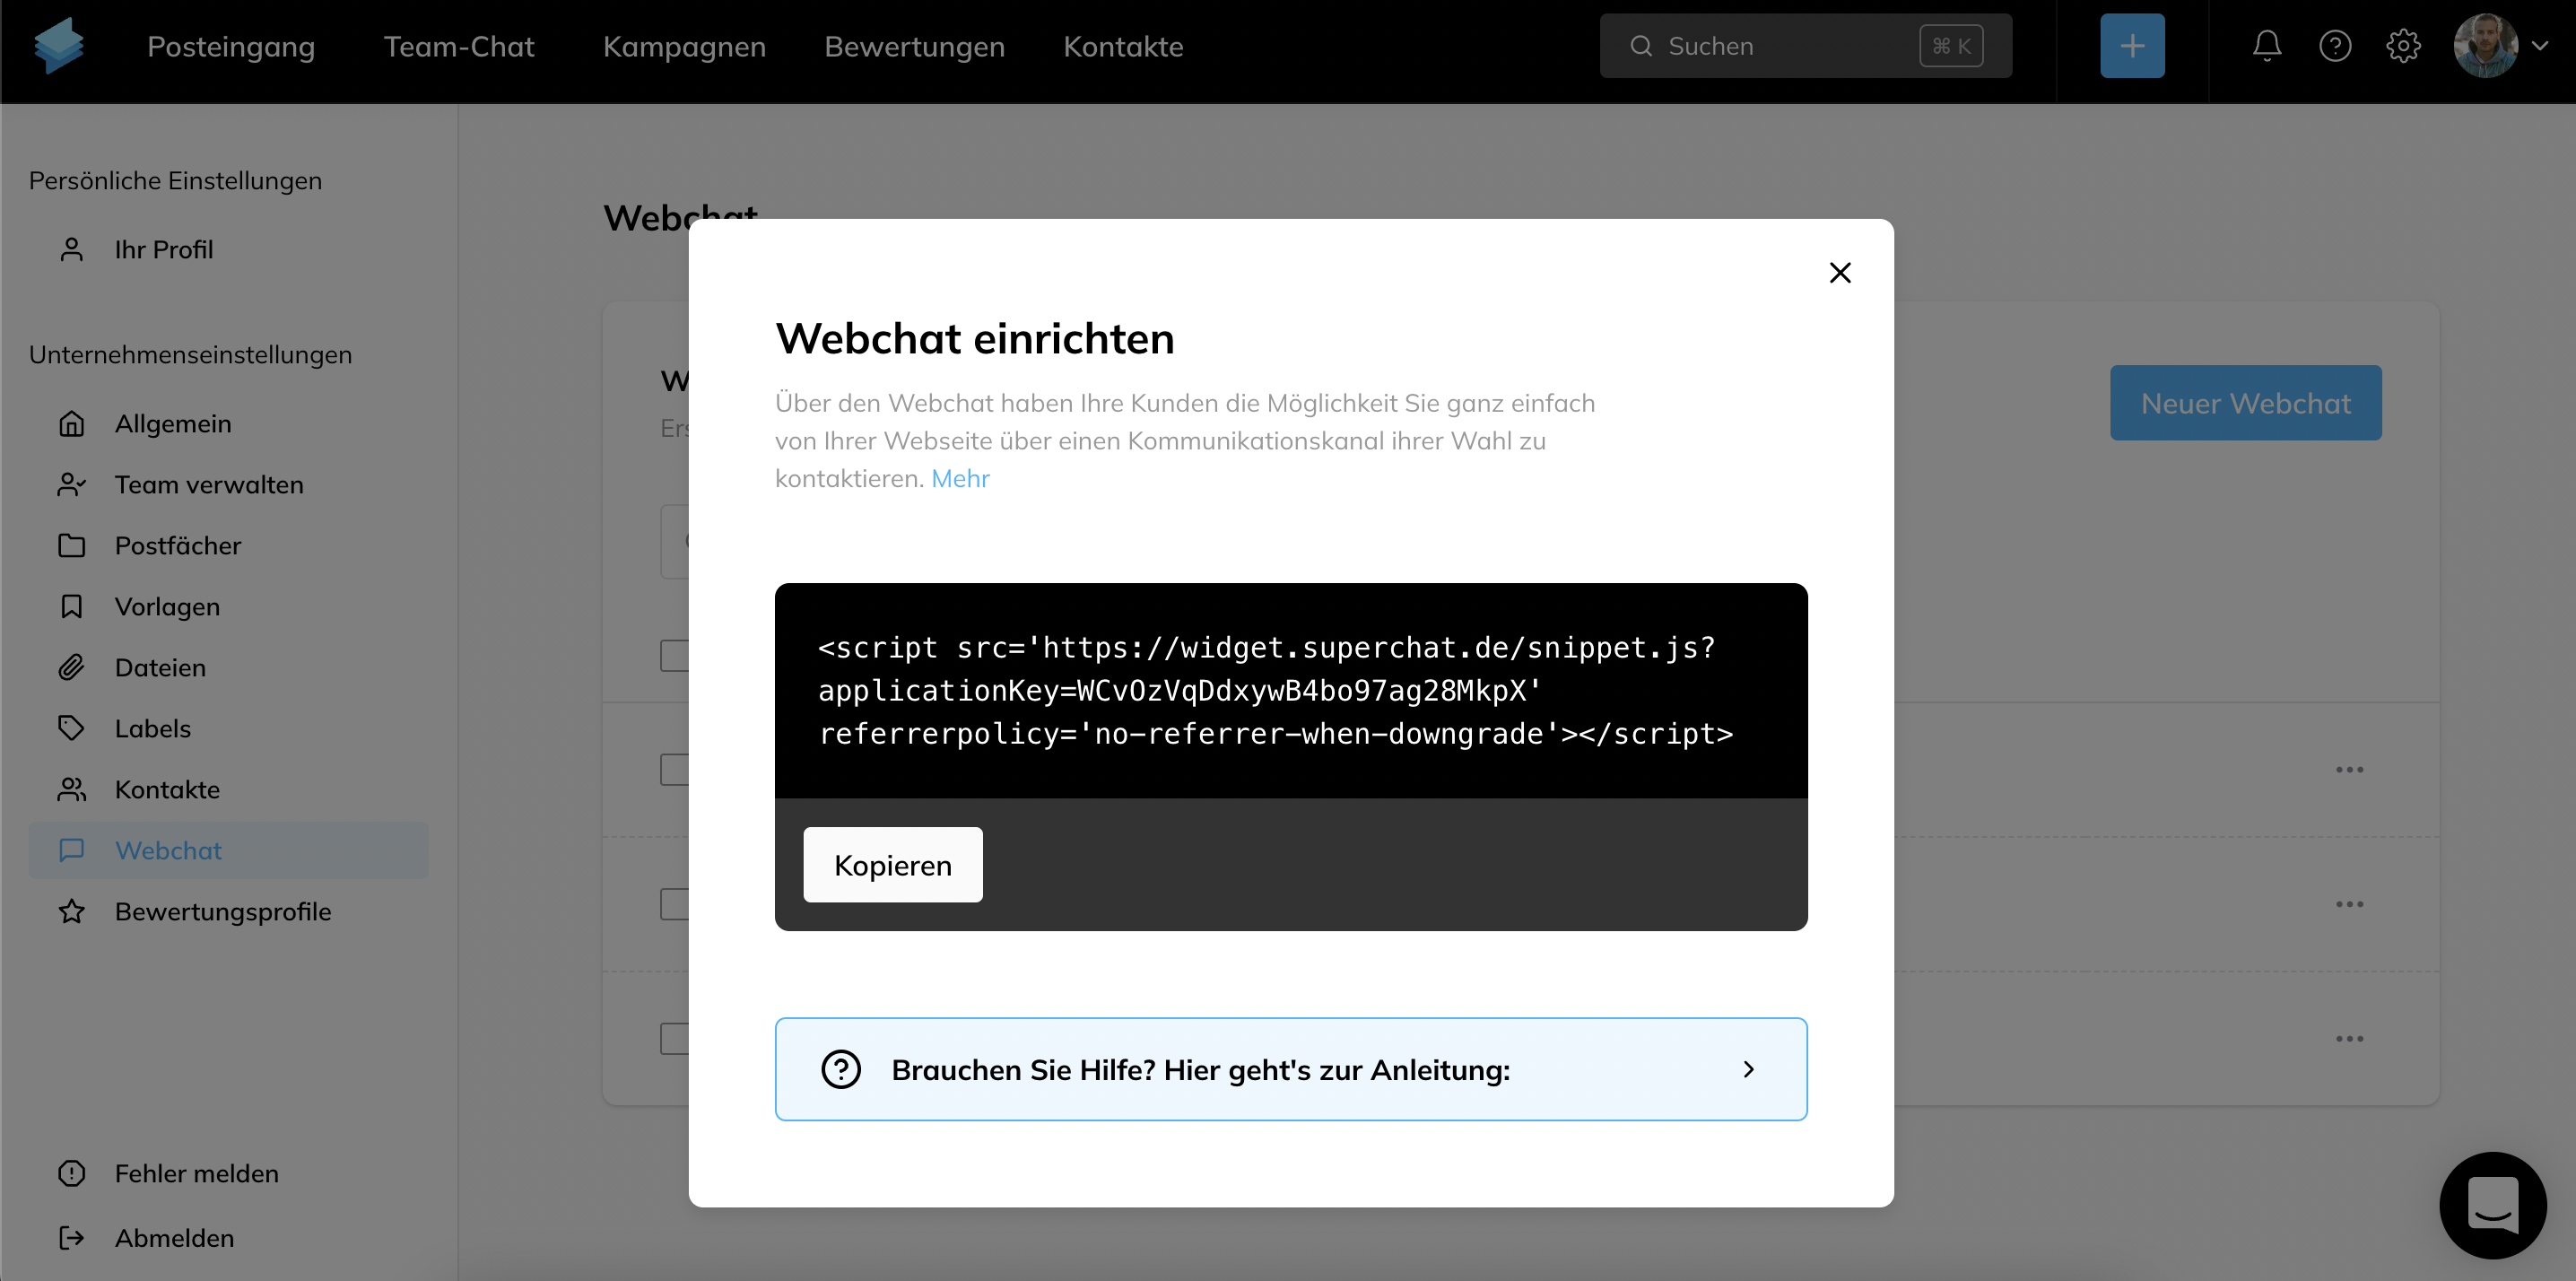Select Webchat in the sidebar

click(229, 851)
